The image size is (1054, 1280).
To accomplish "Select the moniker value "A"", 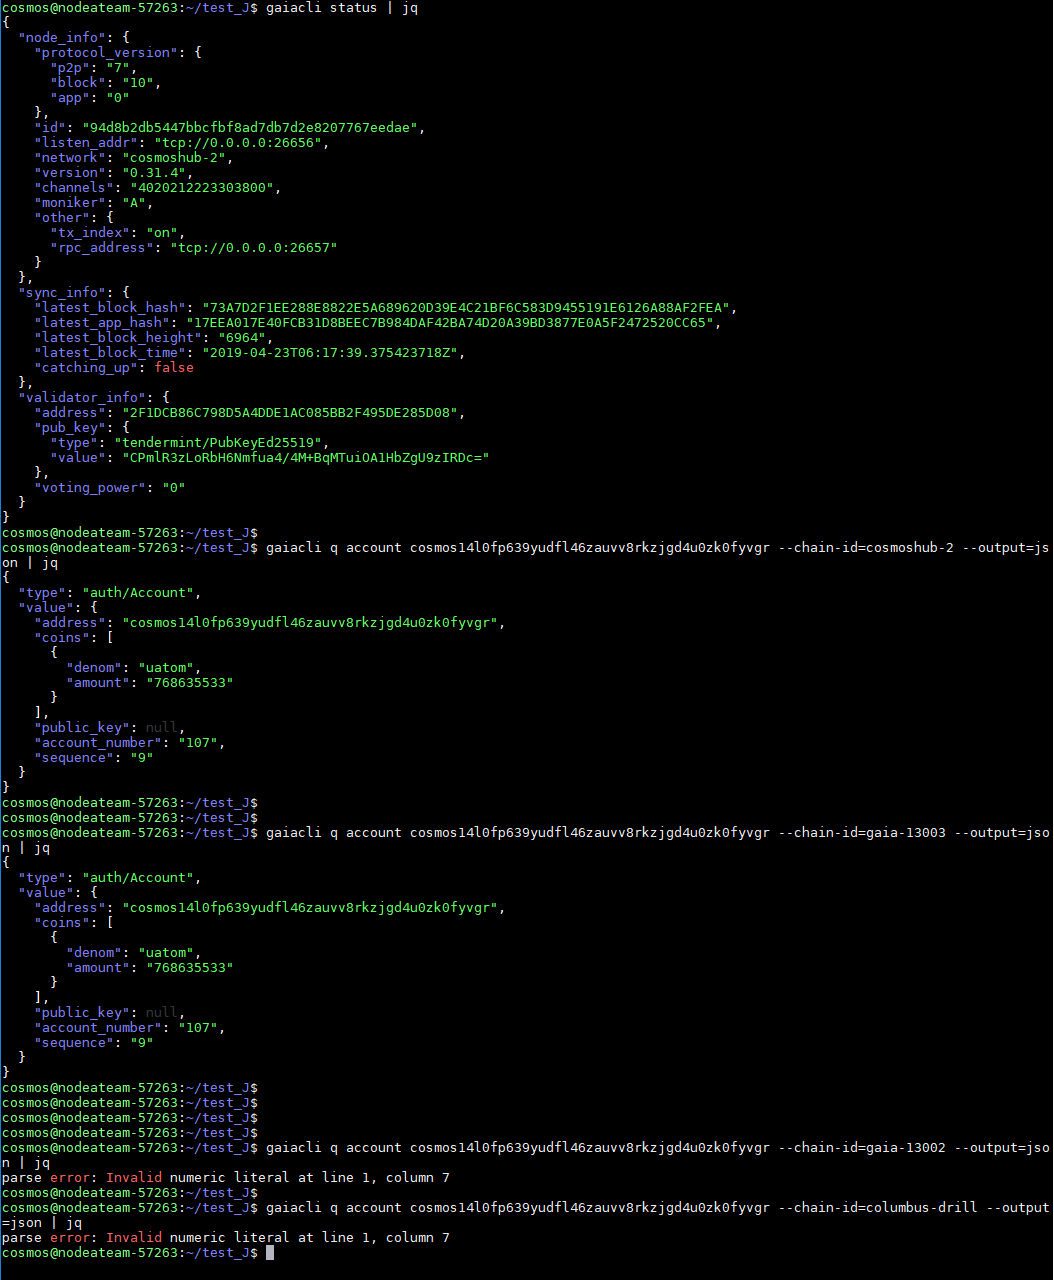I will 135,202.
